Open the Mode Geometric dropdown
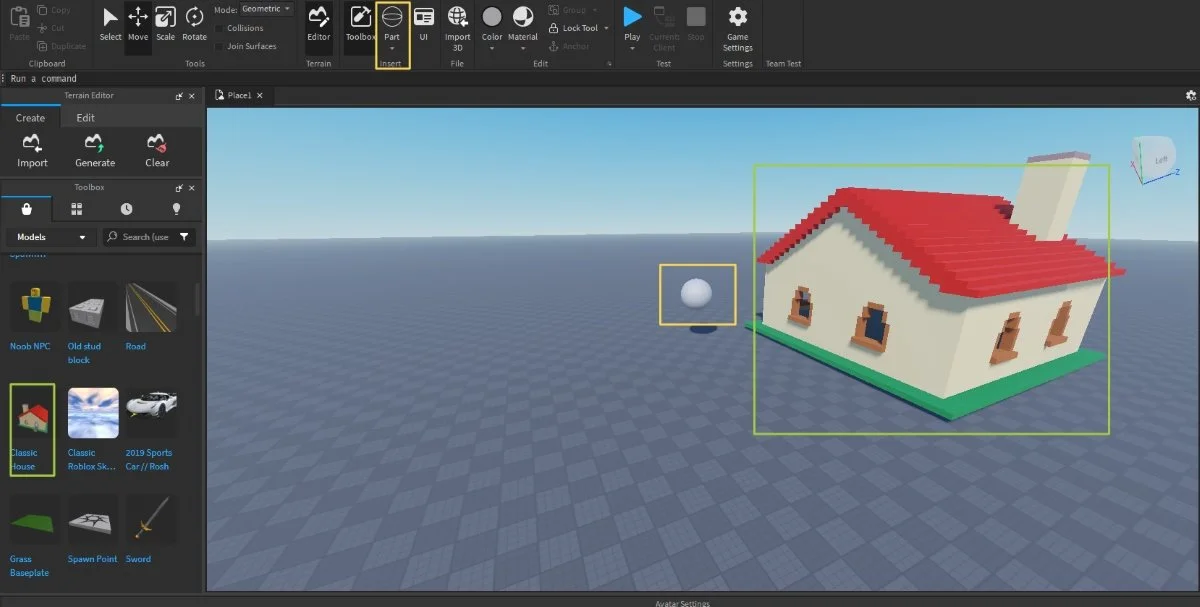This screenshot has width=1200, height=607. [267, 9]
